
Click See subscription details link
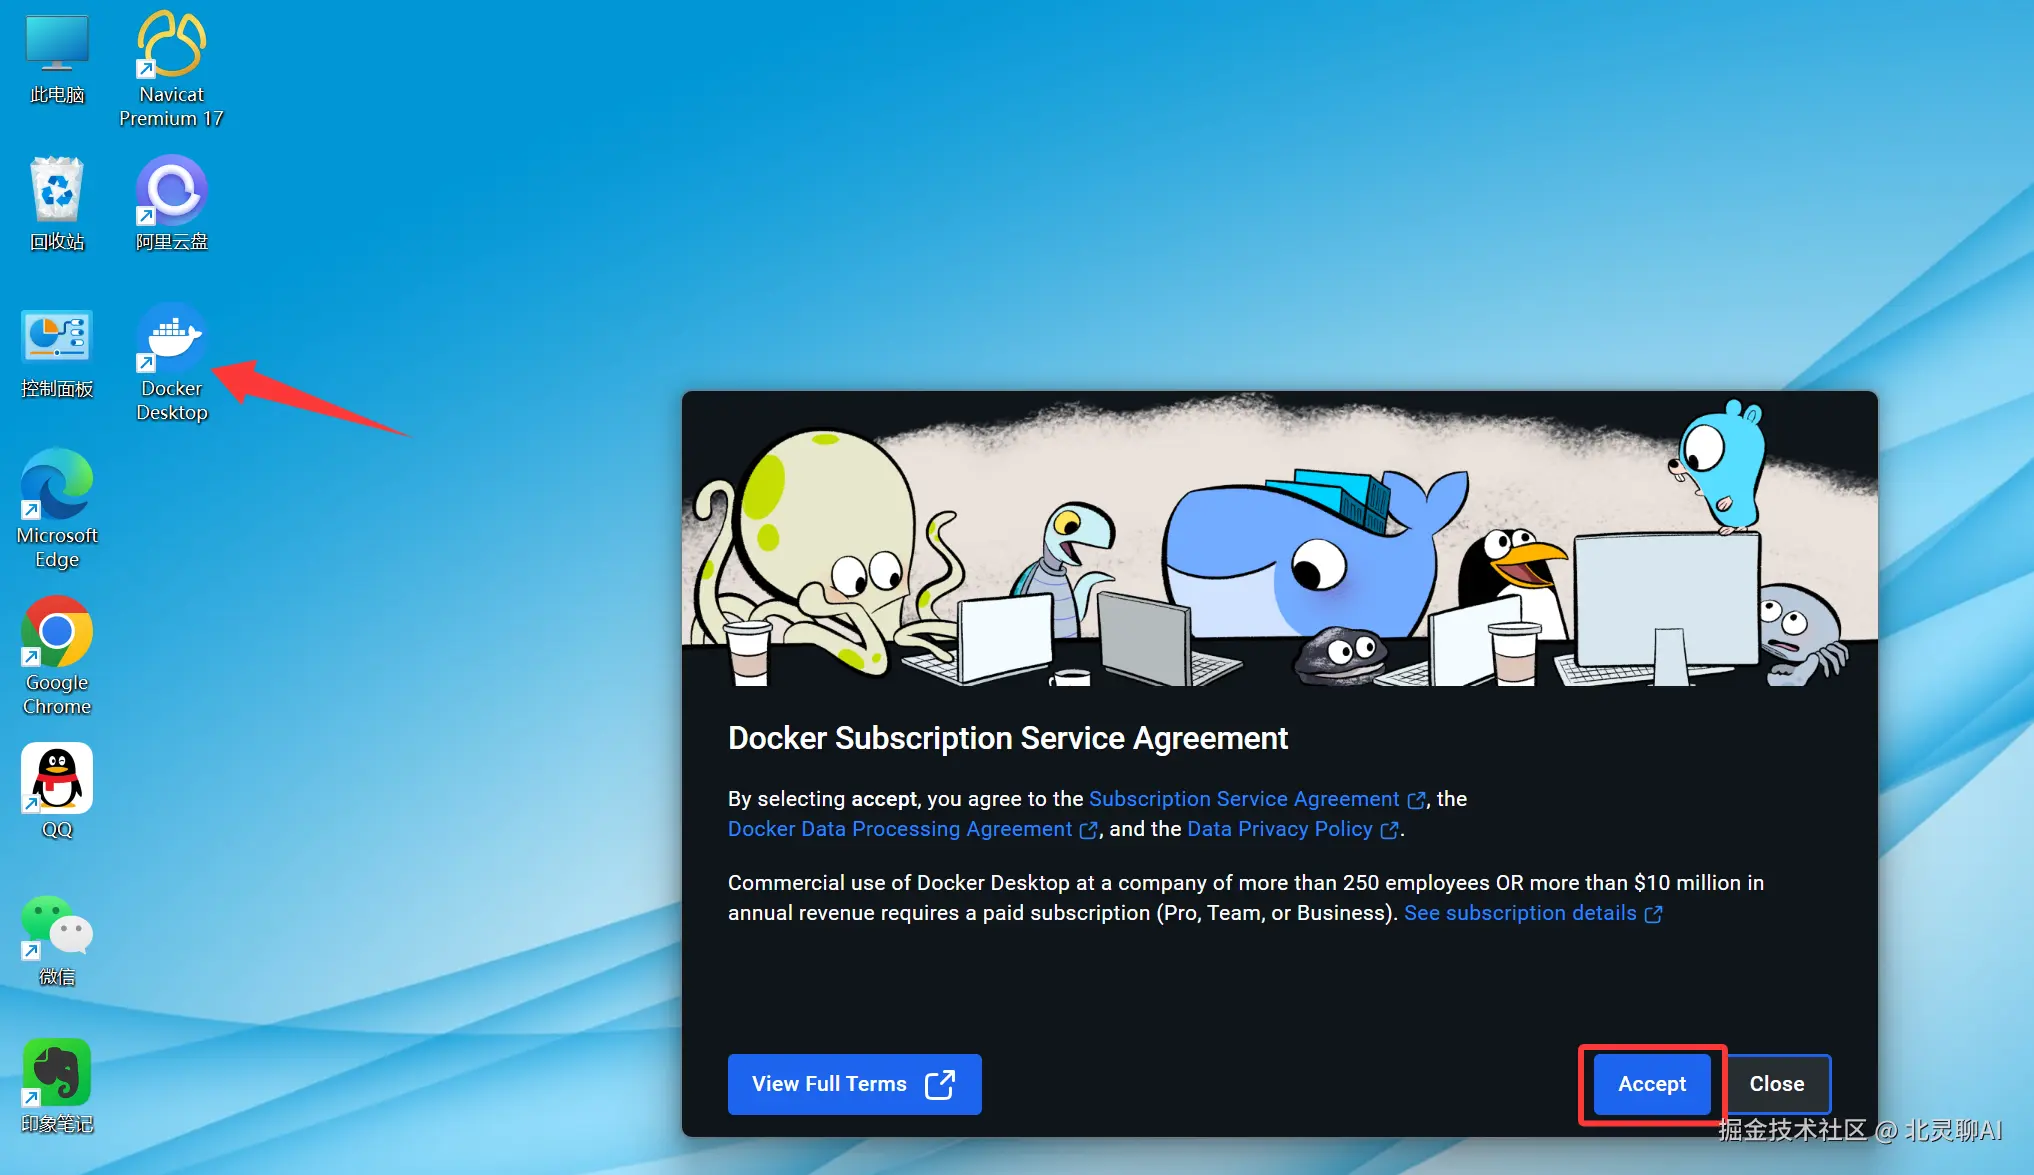[1520, 913]
